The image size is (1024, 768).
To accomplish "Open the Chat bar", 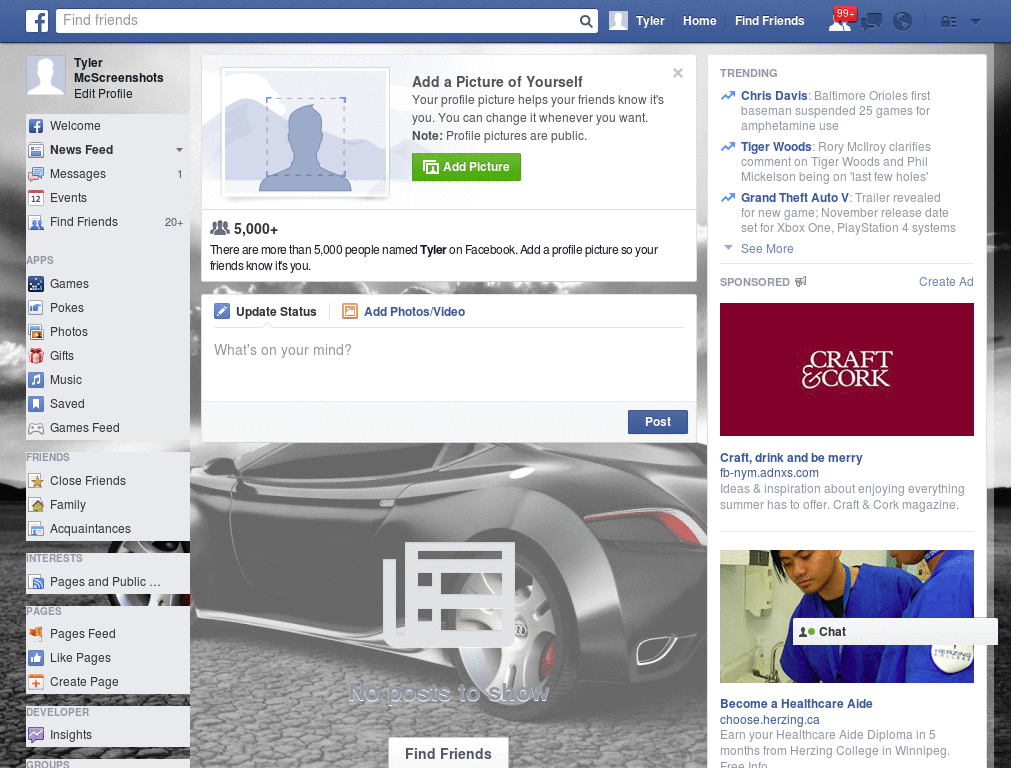I will coord(895,632).
